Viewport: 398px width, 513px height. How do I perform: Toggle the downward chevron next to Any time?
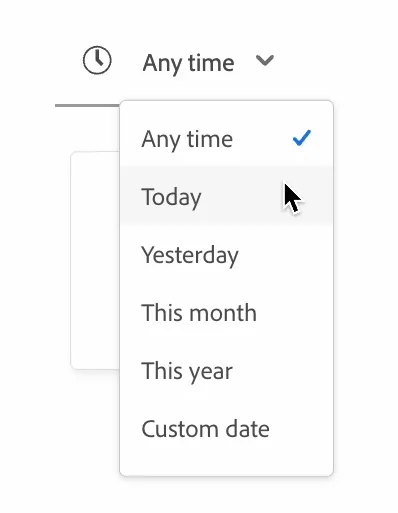coord(265,61)
